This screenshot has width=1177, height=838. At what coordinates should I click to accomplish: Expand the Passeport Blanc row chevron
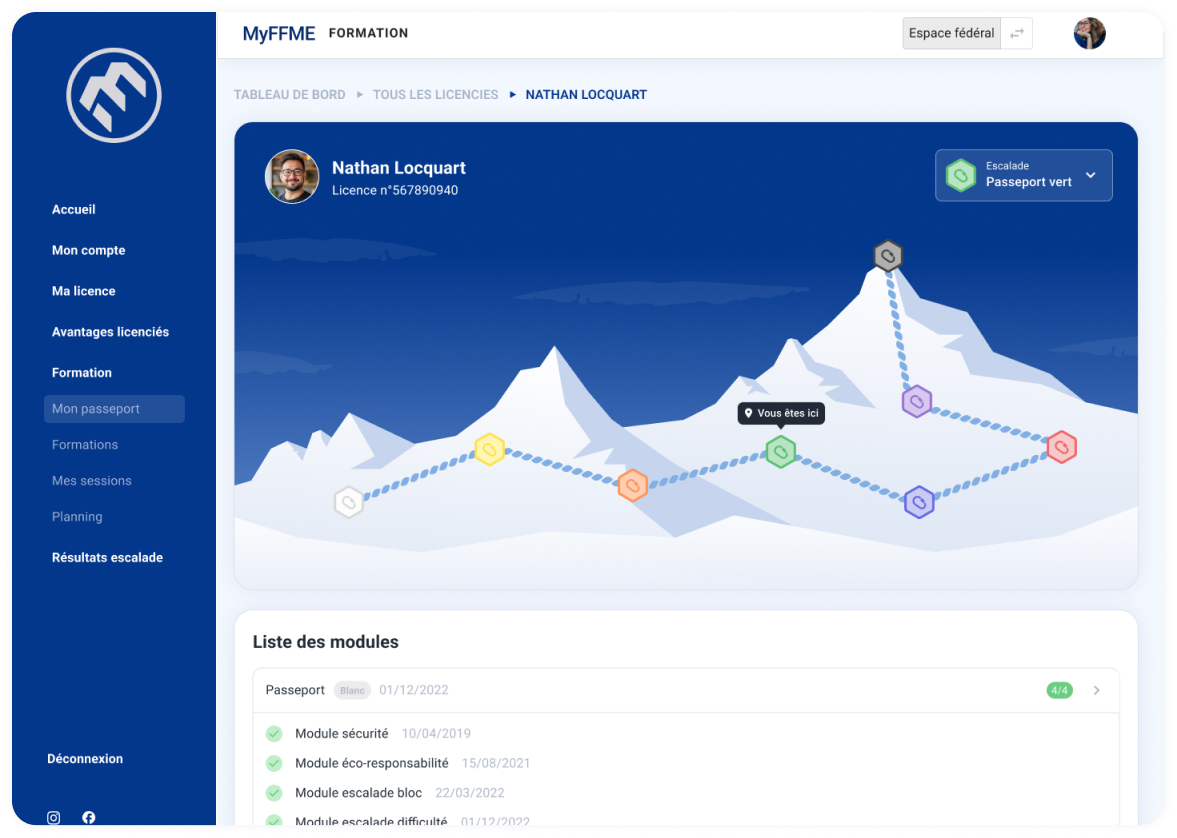tap(1097, 690)
